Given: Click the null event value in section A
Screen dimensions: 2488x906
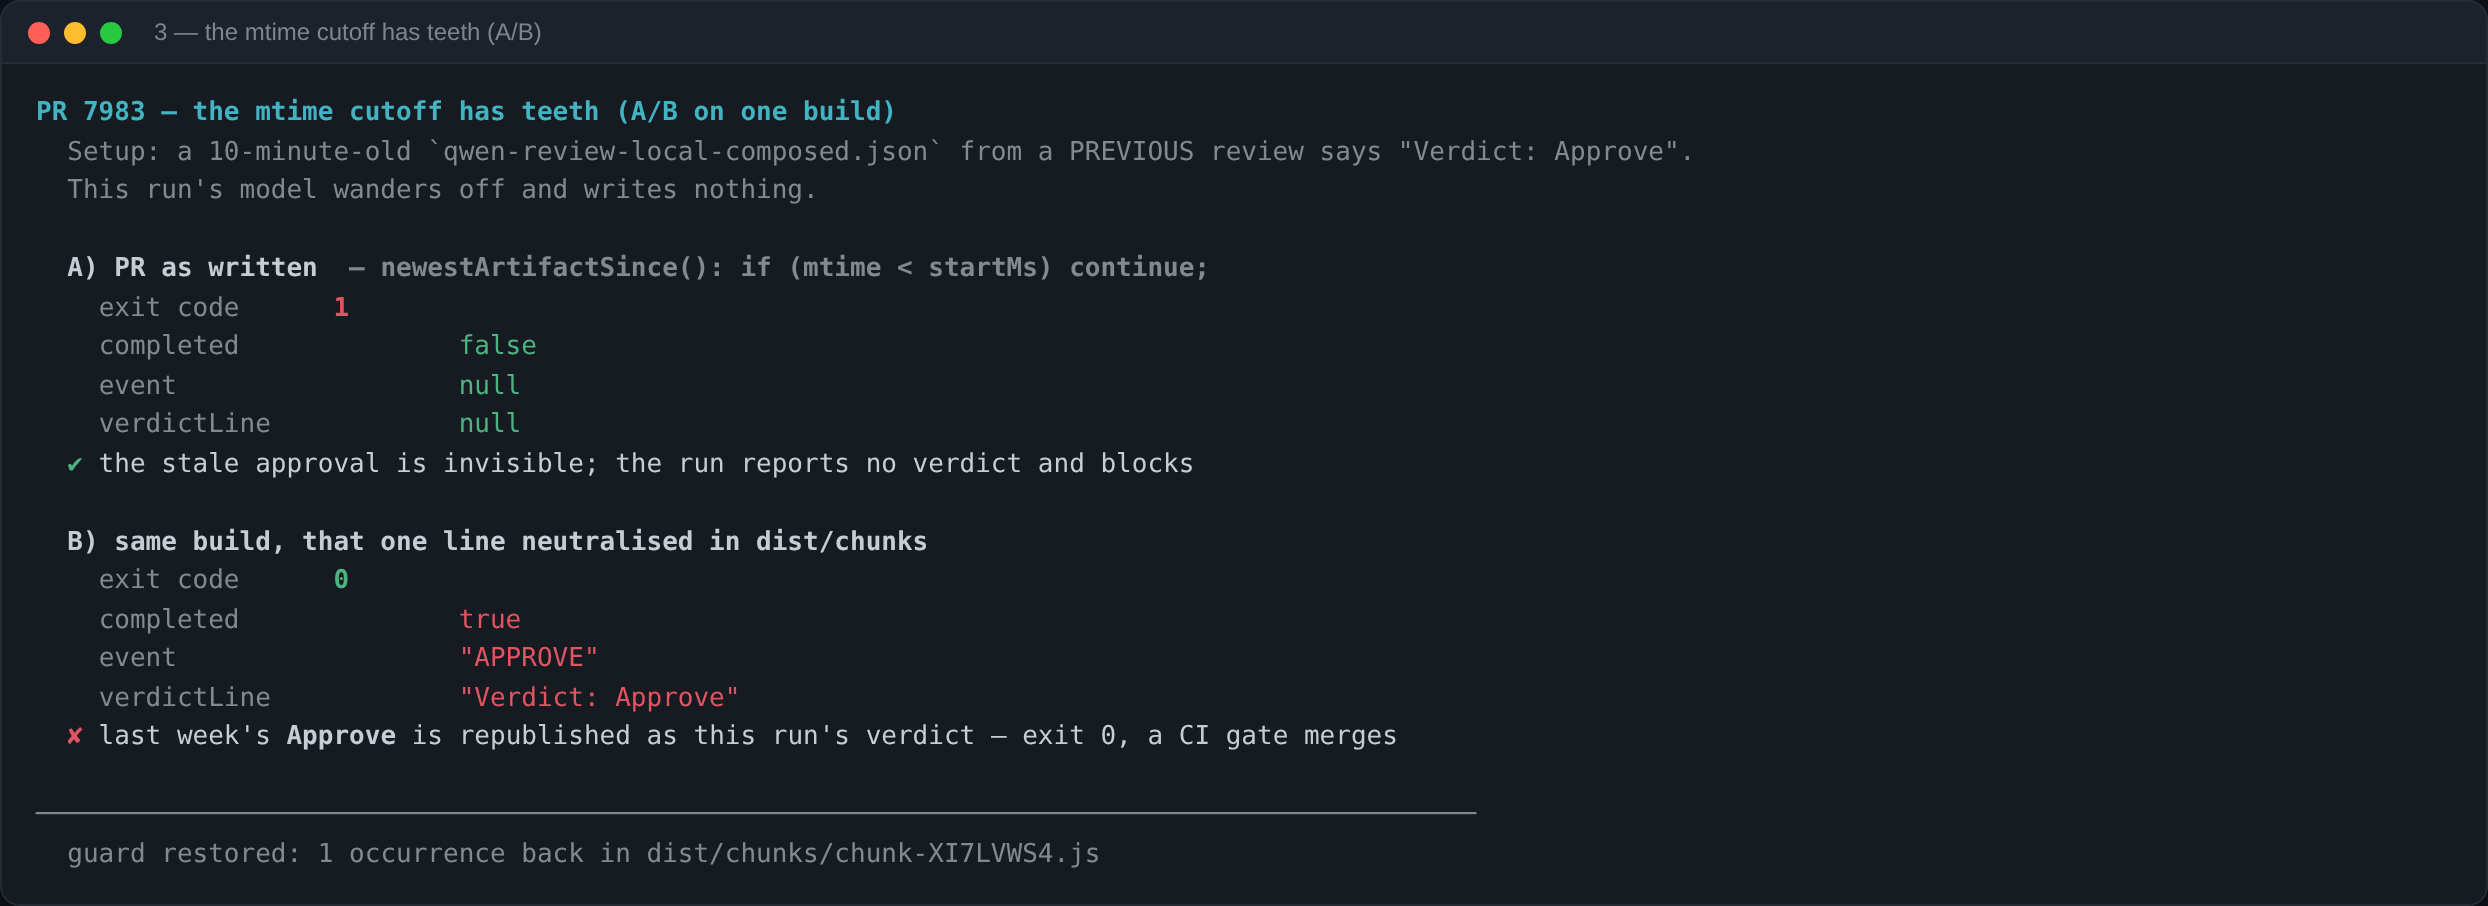Looking at the screenshot, I should (490, 385).
